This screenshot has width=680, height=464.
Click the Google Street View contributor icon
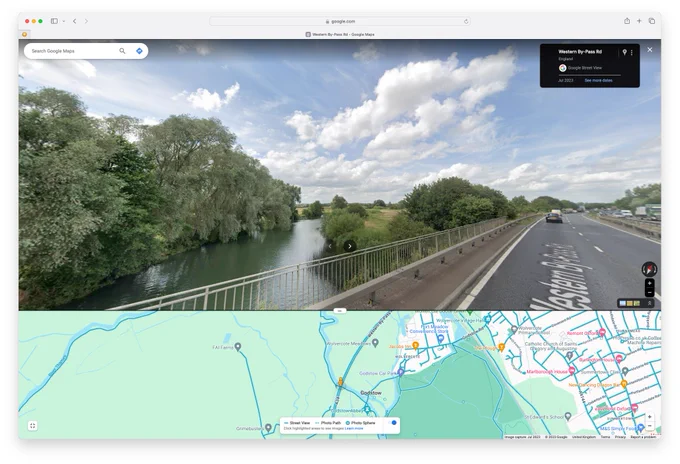click(562, 68)
